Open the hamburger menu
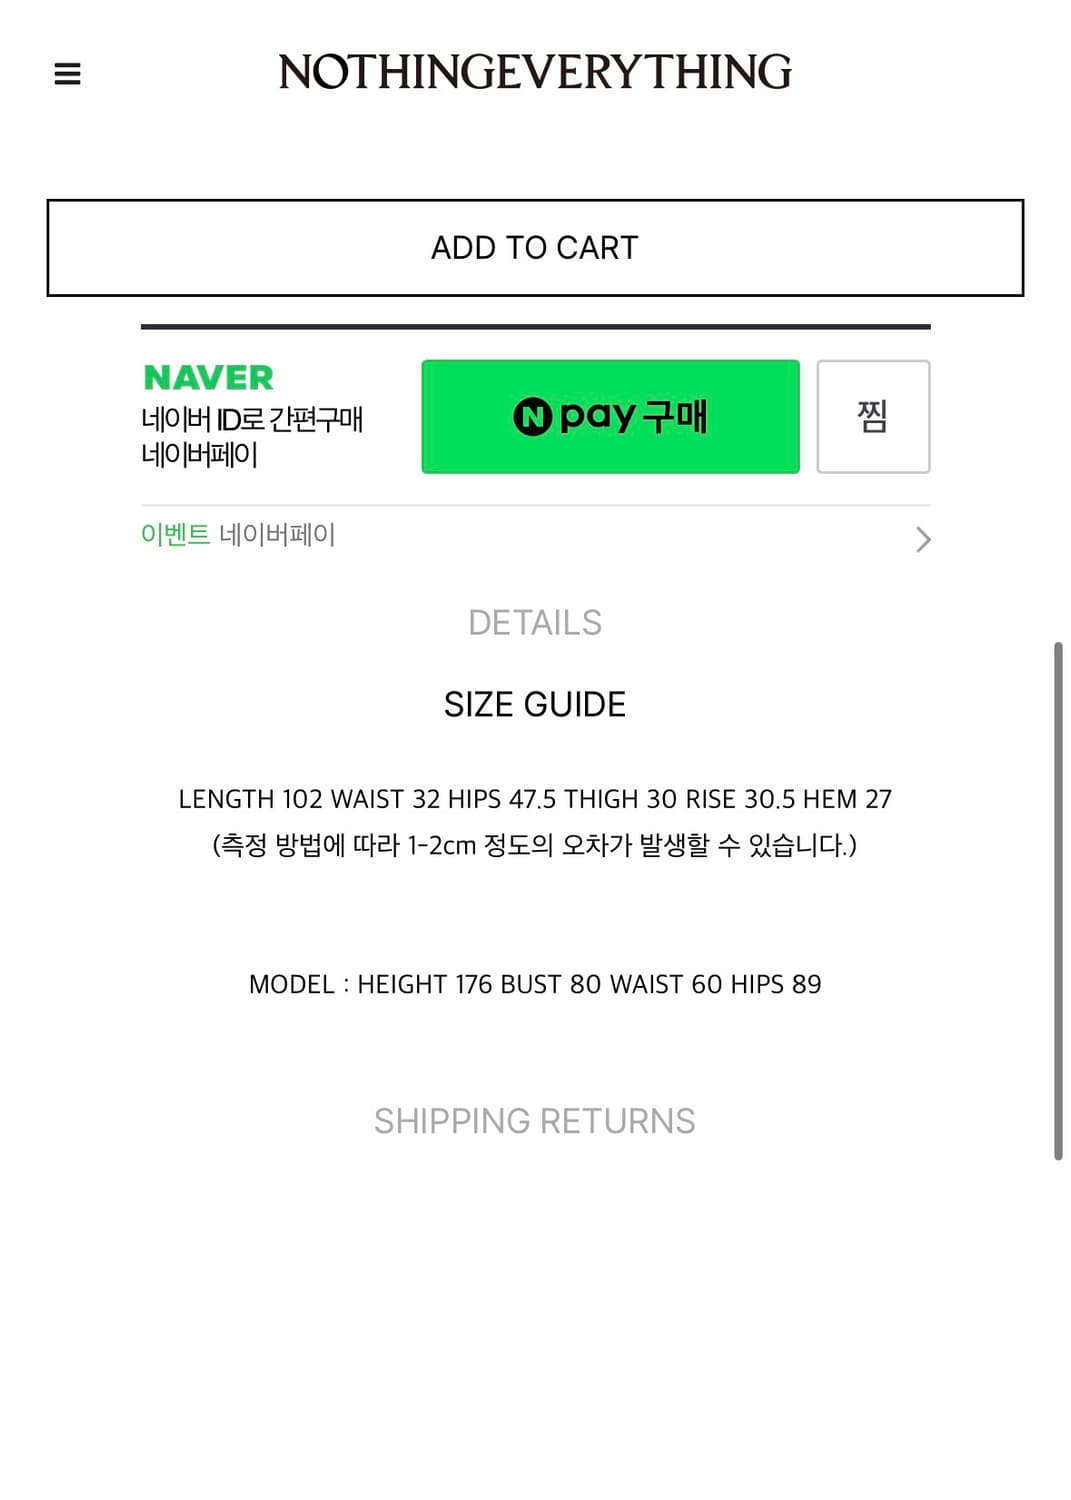 click(67, 74)
